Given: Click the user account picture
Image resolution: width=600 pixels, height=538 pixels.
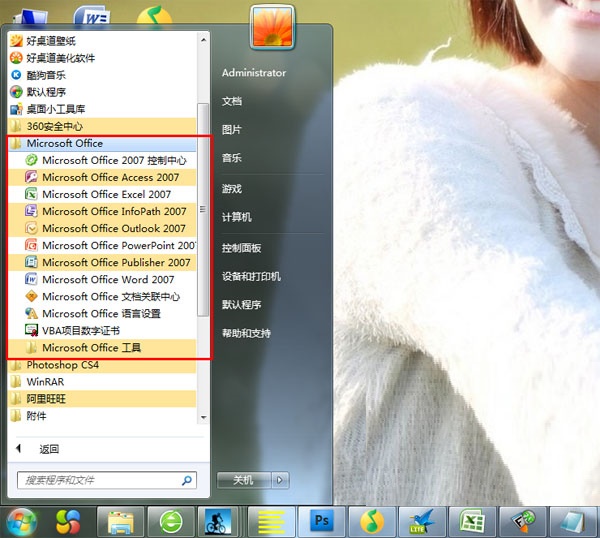Looking at the screenshot, I should point(272,28).
